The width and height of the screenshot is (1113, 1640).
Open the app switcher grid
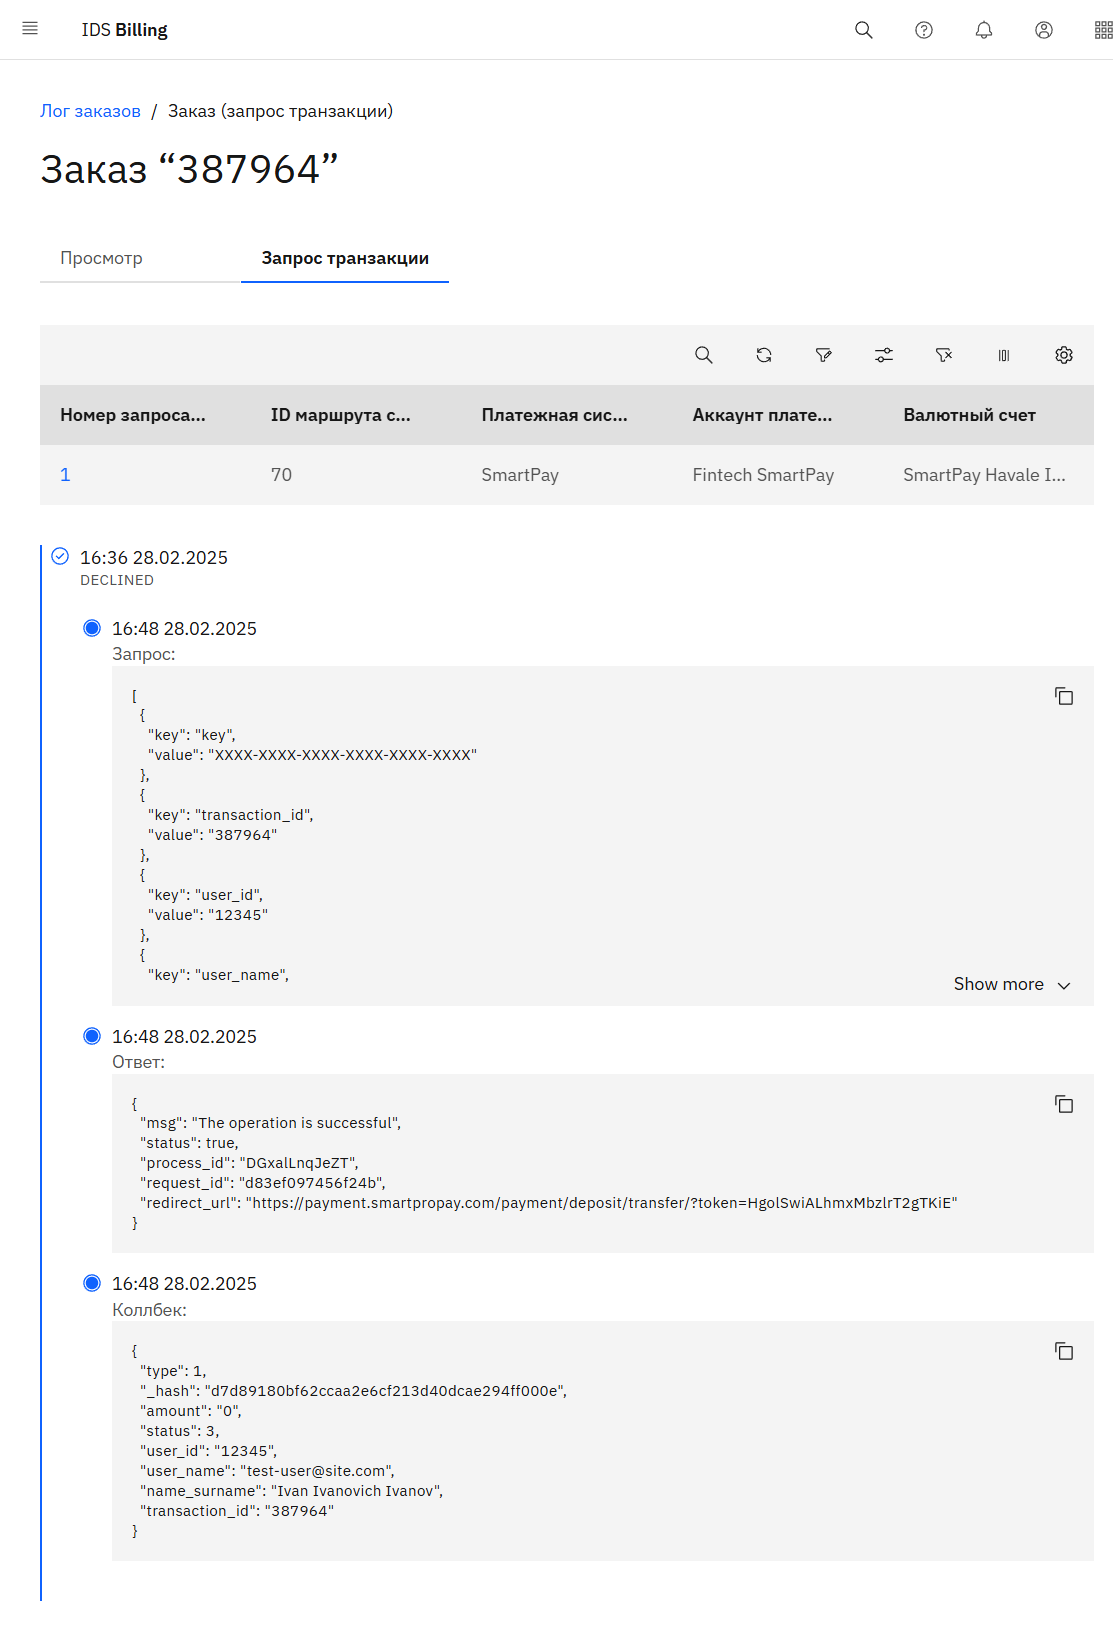[1102, 30]
